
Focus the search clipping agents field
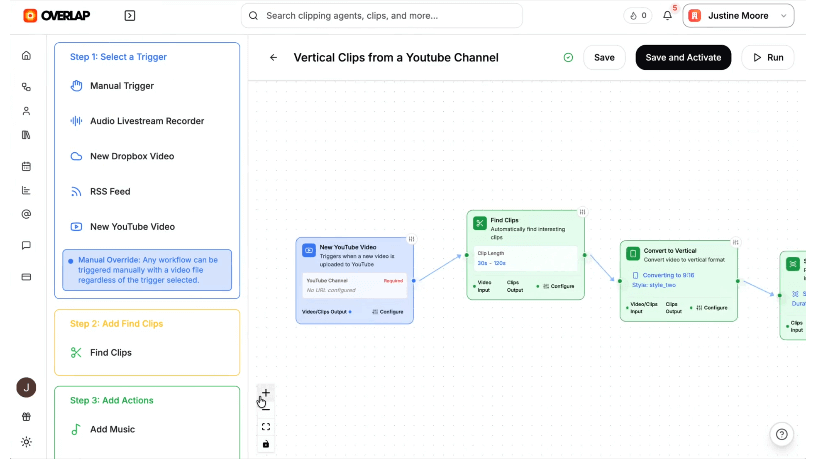pos(381,16)
